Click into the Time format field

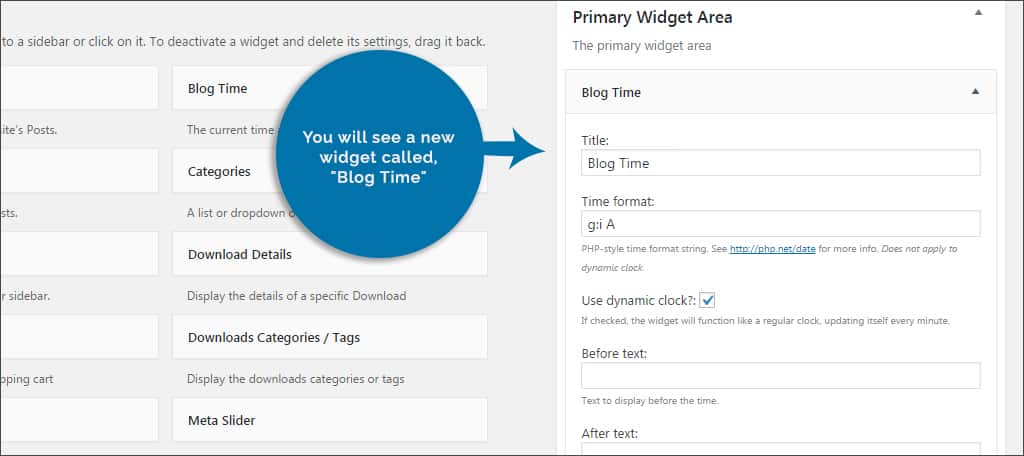780,223
